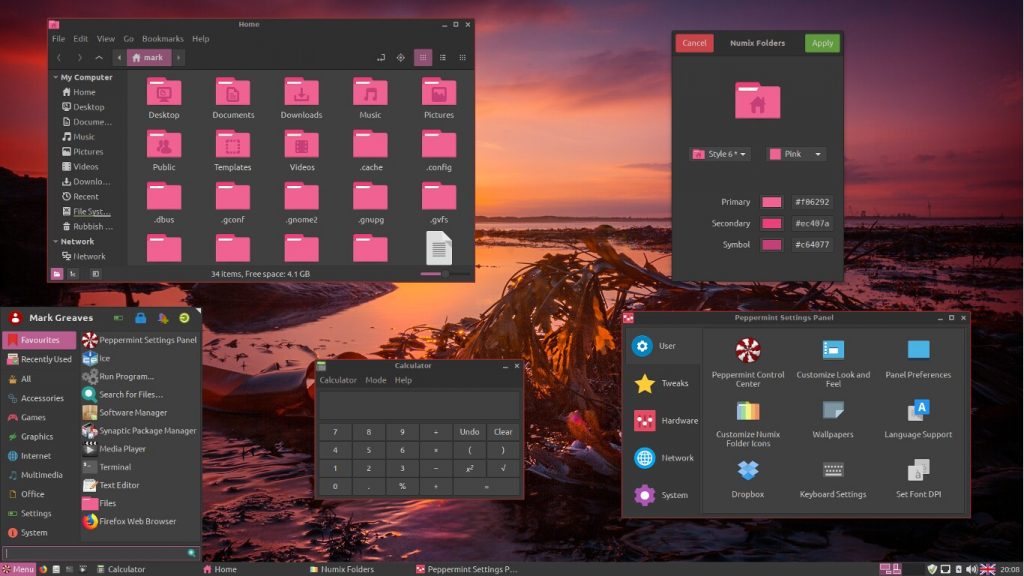Open the Bookmarks menu
Image resolution: width=1024 pixels, height=576 pixels.
[162, 38]
